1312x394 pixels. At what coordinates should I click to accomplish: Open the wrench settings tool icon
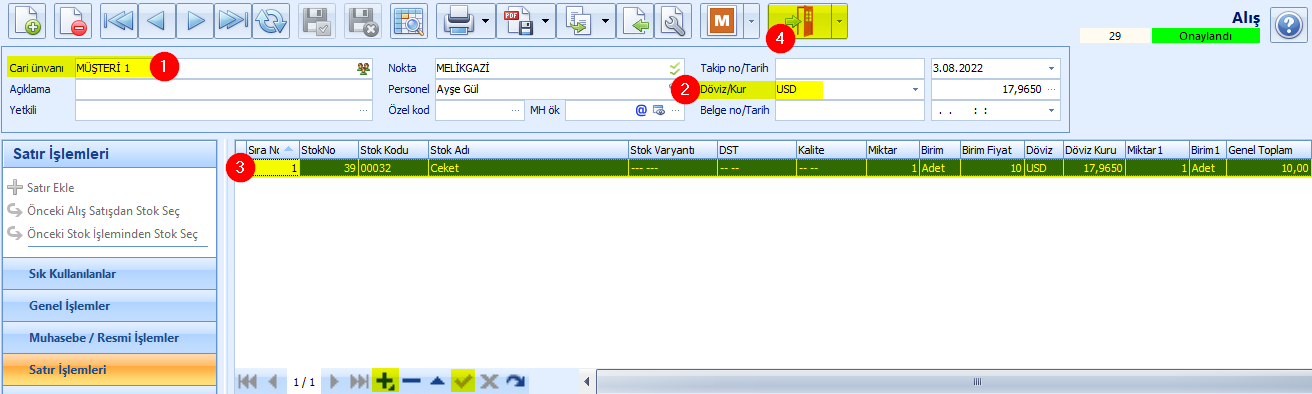point(673,20)
